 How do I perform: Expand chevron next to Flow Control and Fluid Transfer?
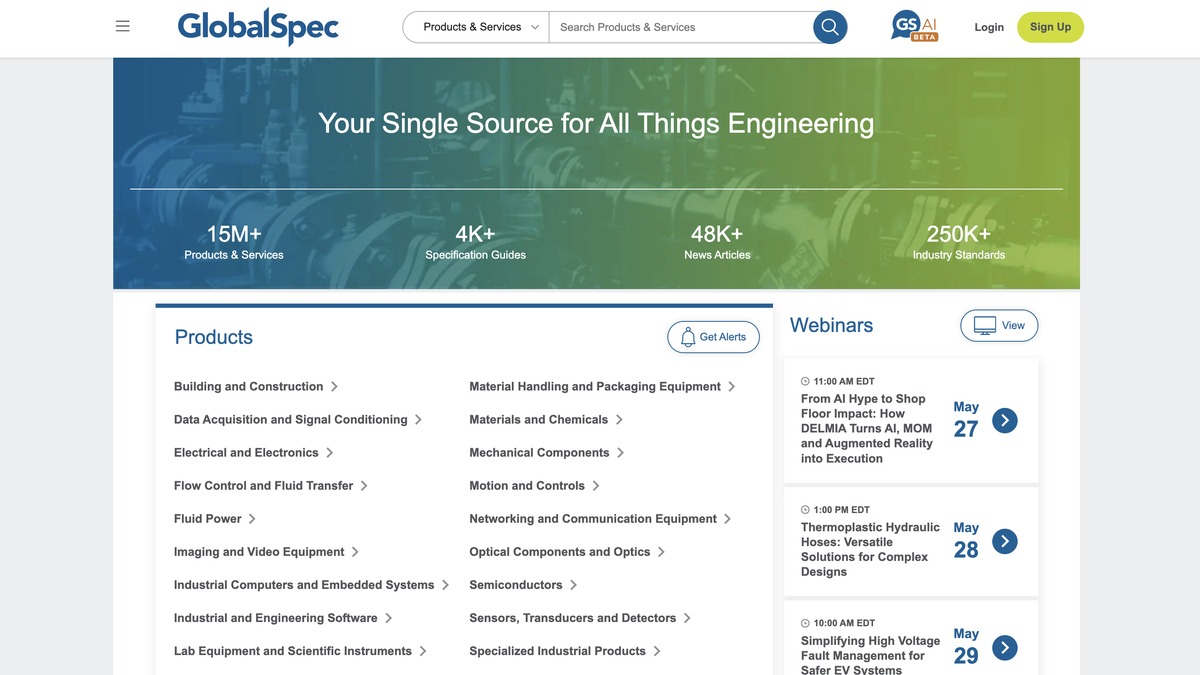pyautogui.click(x=364, y=486)
